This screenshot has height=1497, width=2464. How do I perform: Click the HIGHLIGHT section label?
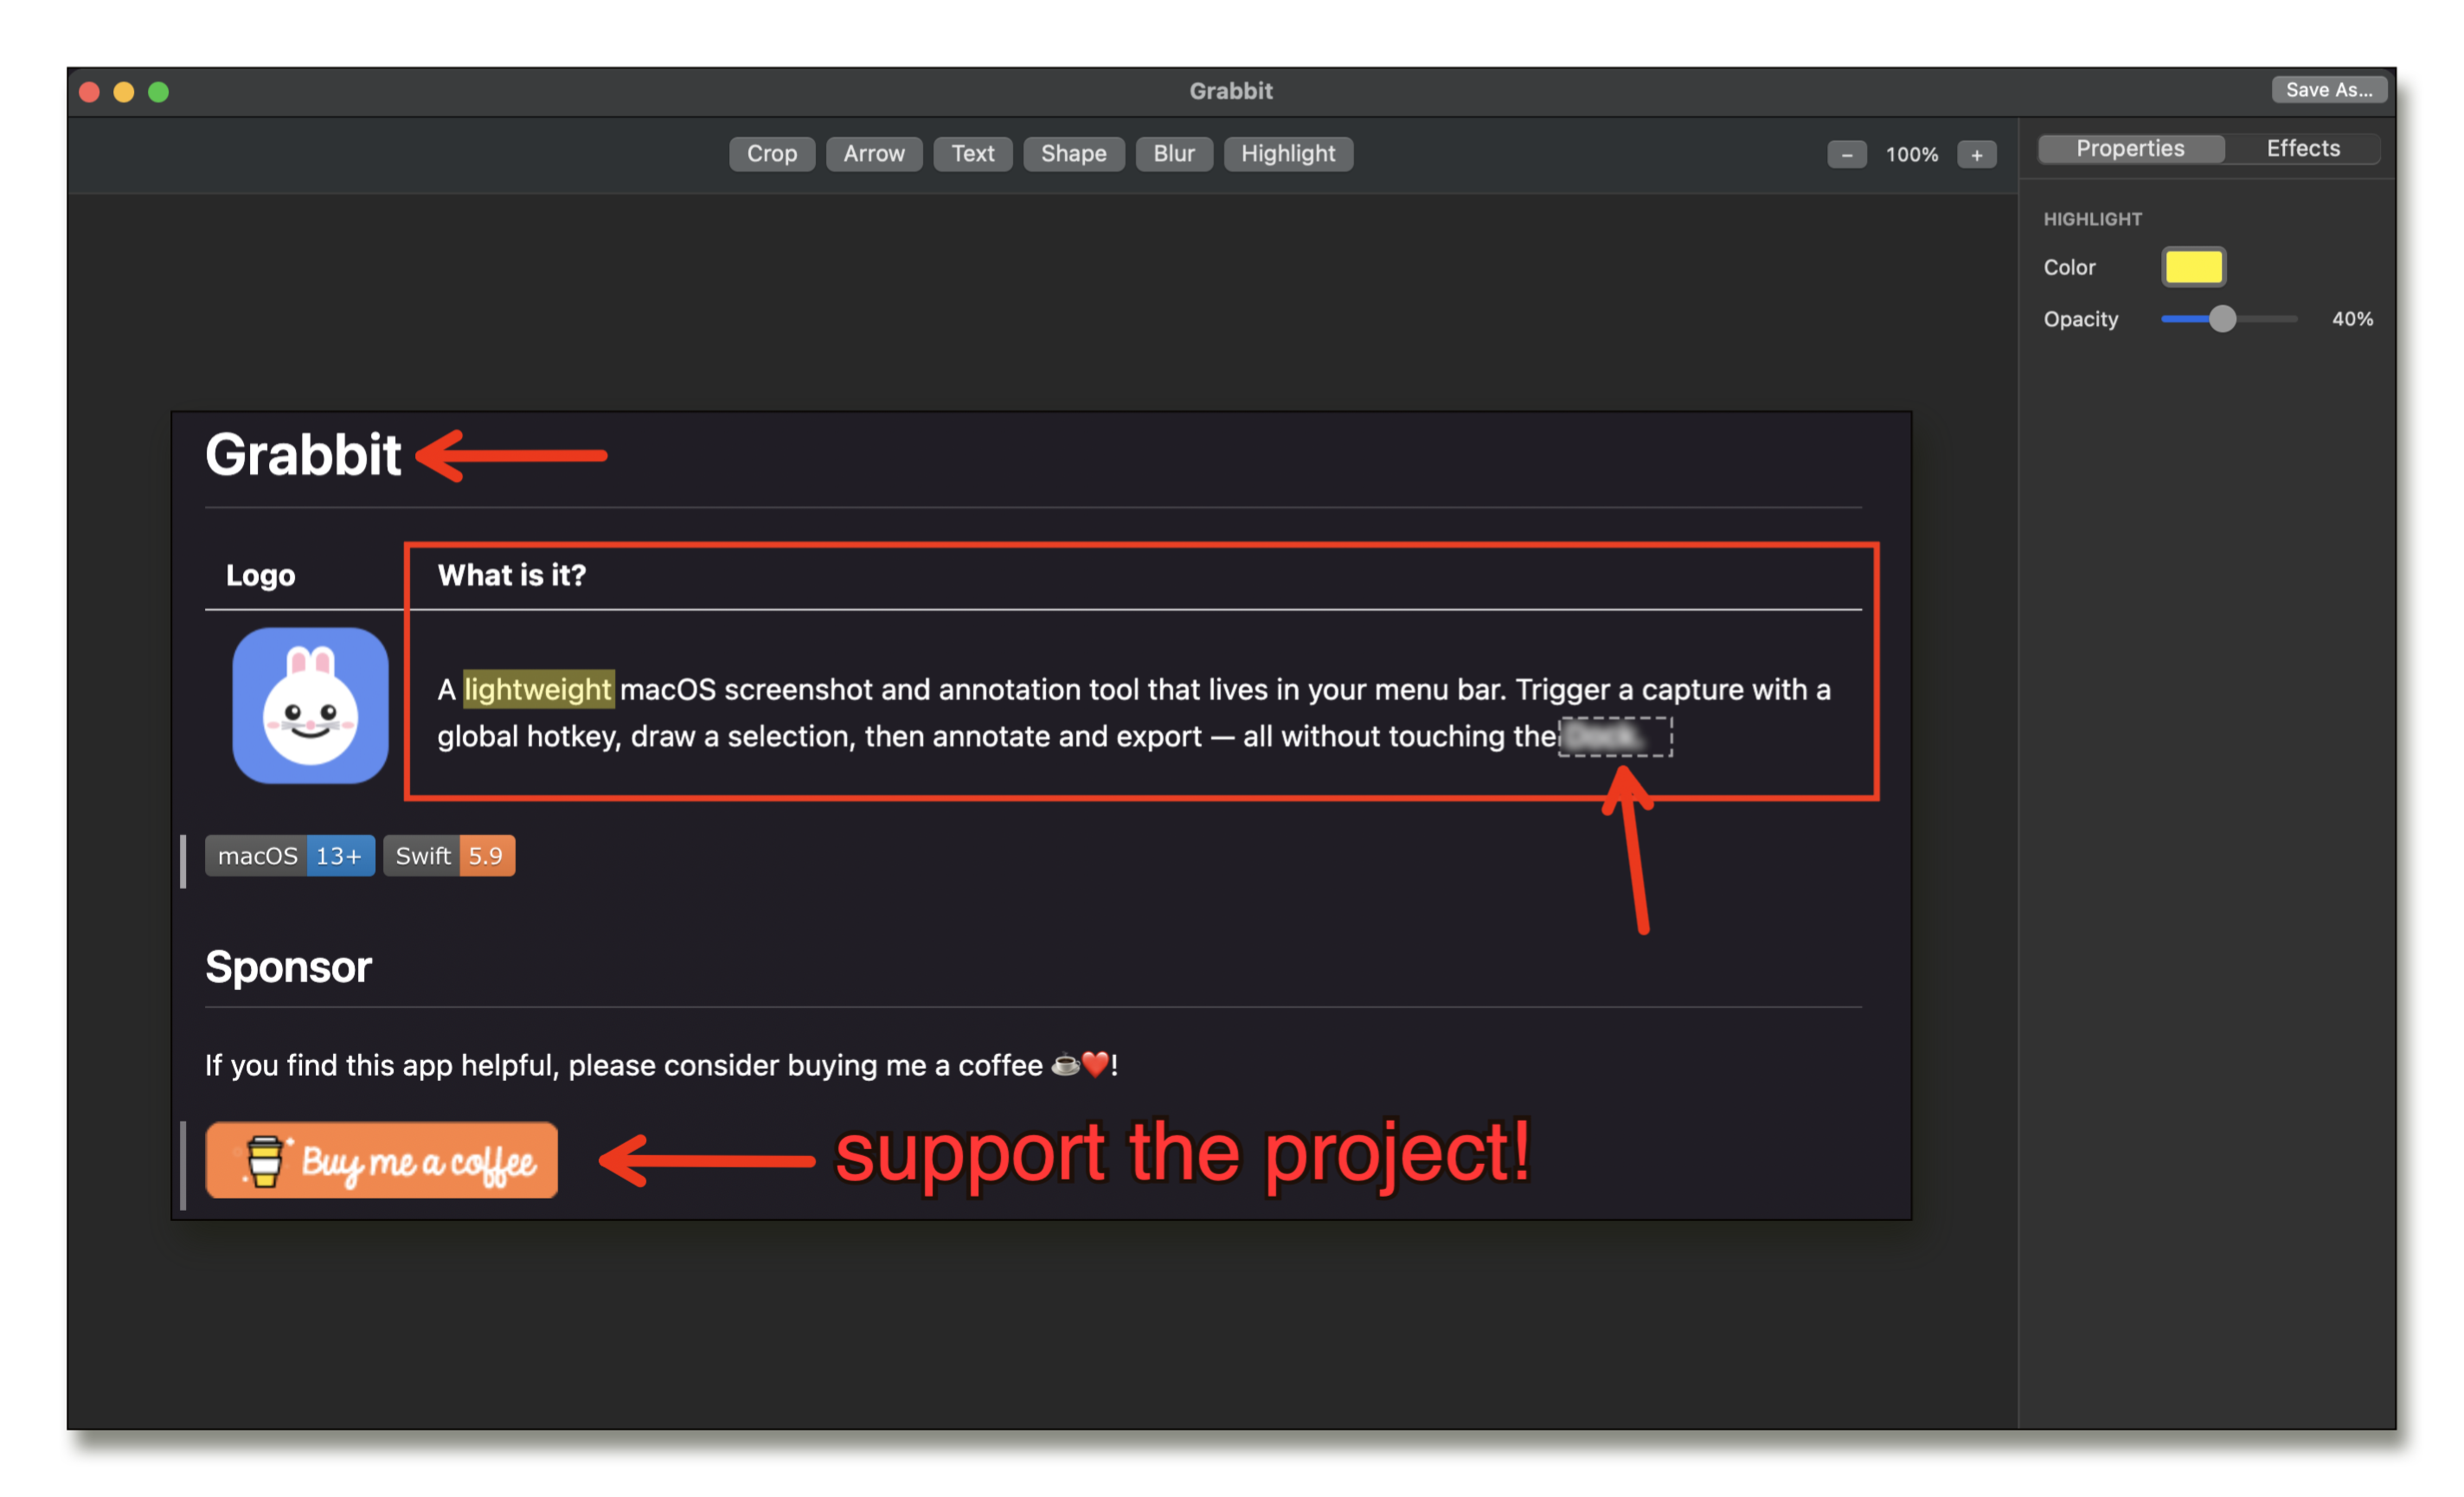(x=2092, y=219)
